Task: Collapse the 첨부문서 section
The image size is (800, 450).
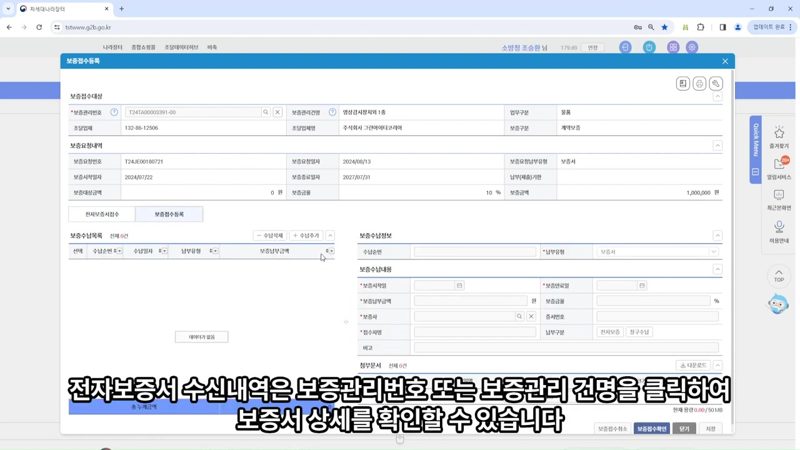Action: 717,365
